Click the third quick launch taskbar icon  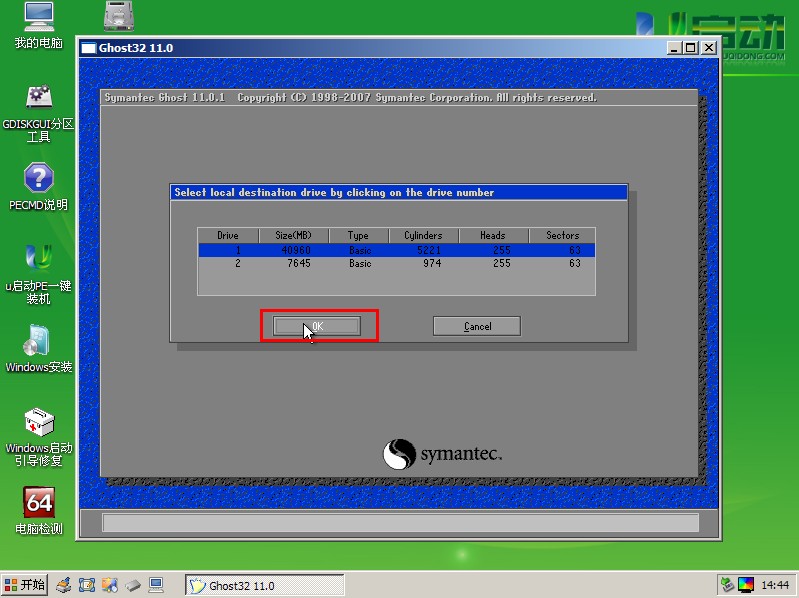pyautogui.click(x=110, y=585)
